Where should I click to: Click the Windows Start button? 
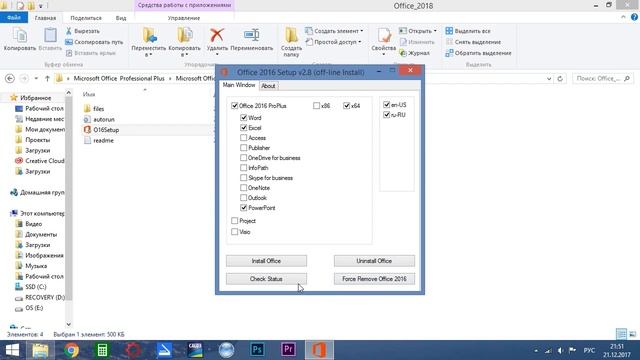pos(12,350)
